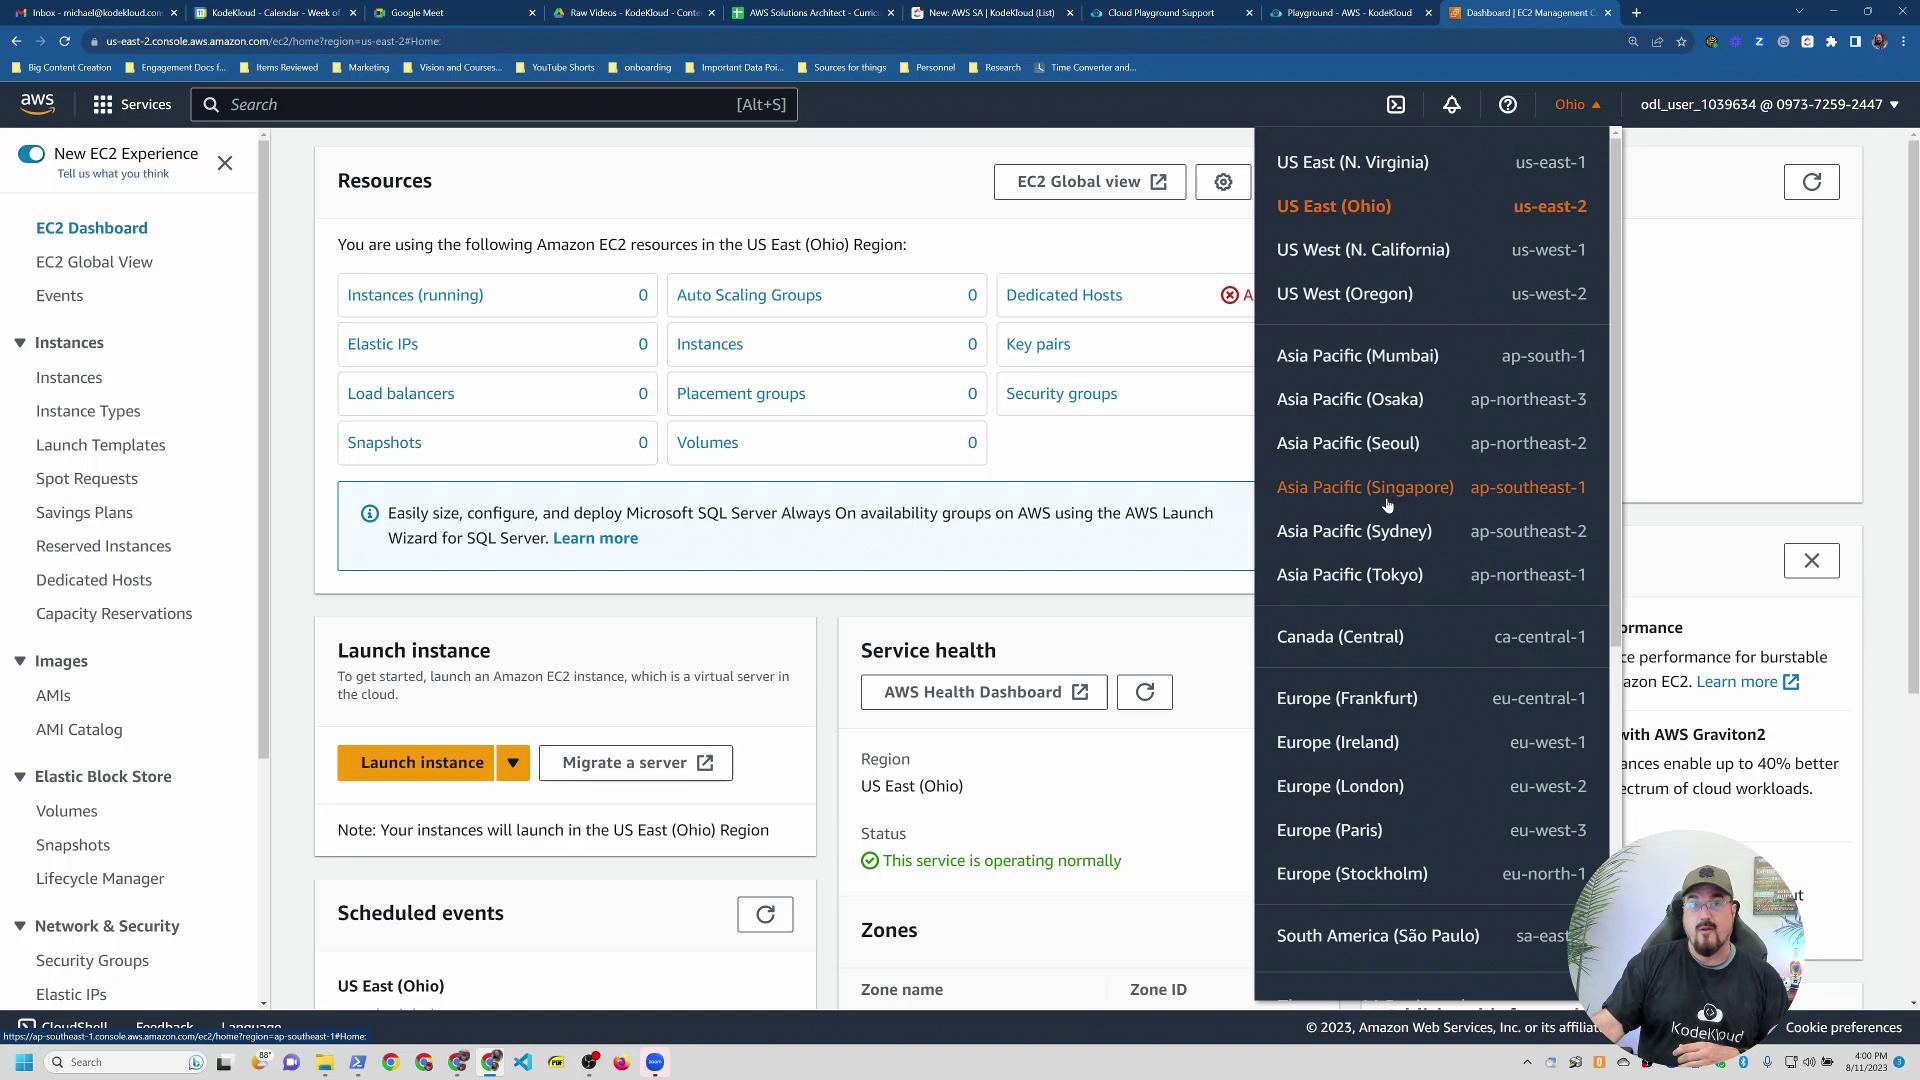
Task: Collapse the Instances sidebar section
Action: (20, 343)
